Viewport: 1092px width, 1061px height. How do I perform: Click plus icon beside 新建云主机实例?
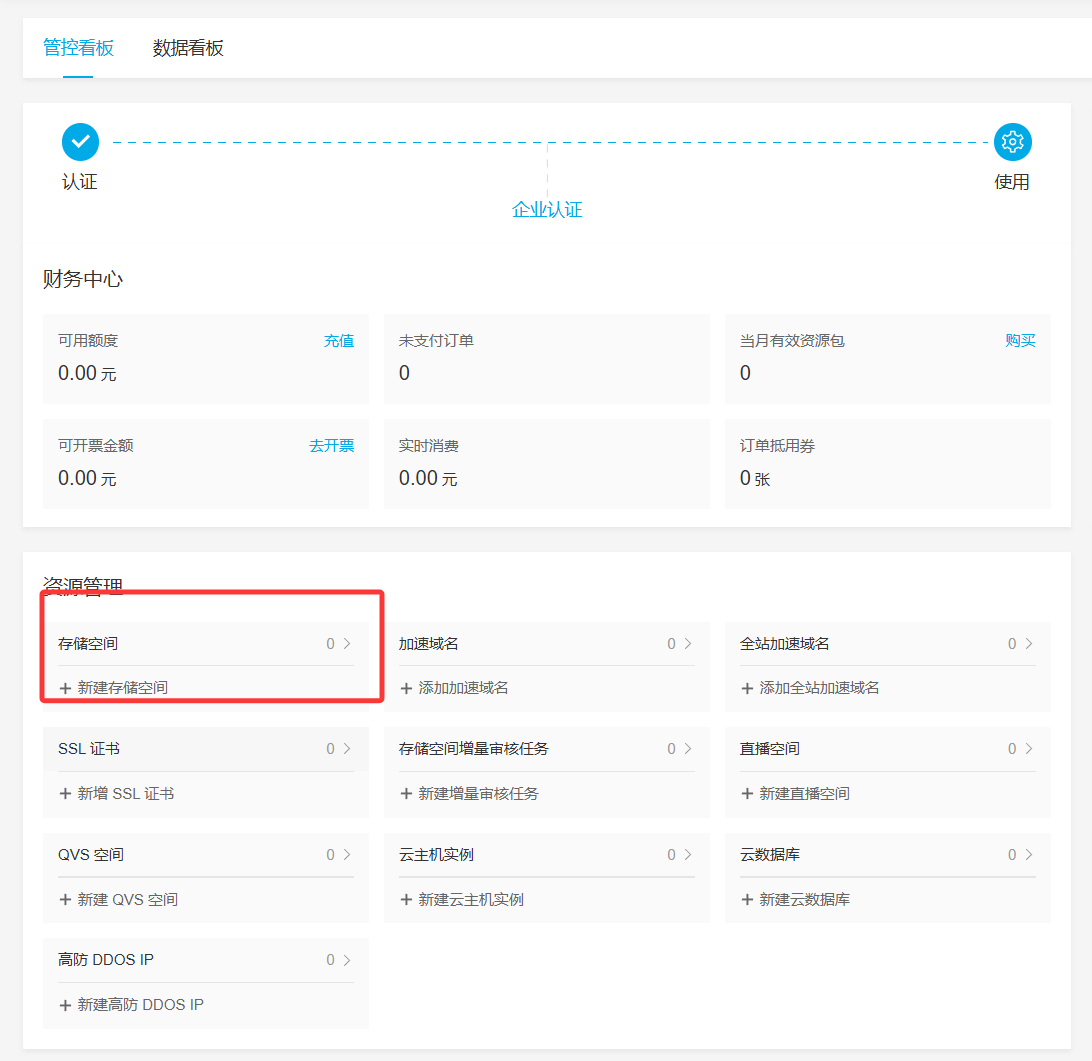click(406, 899)
